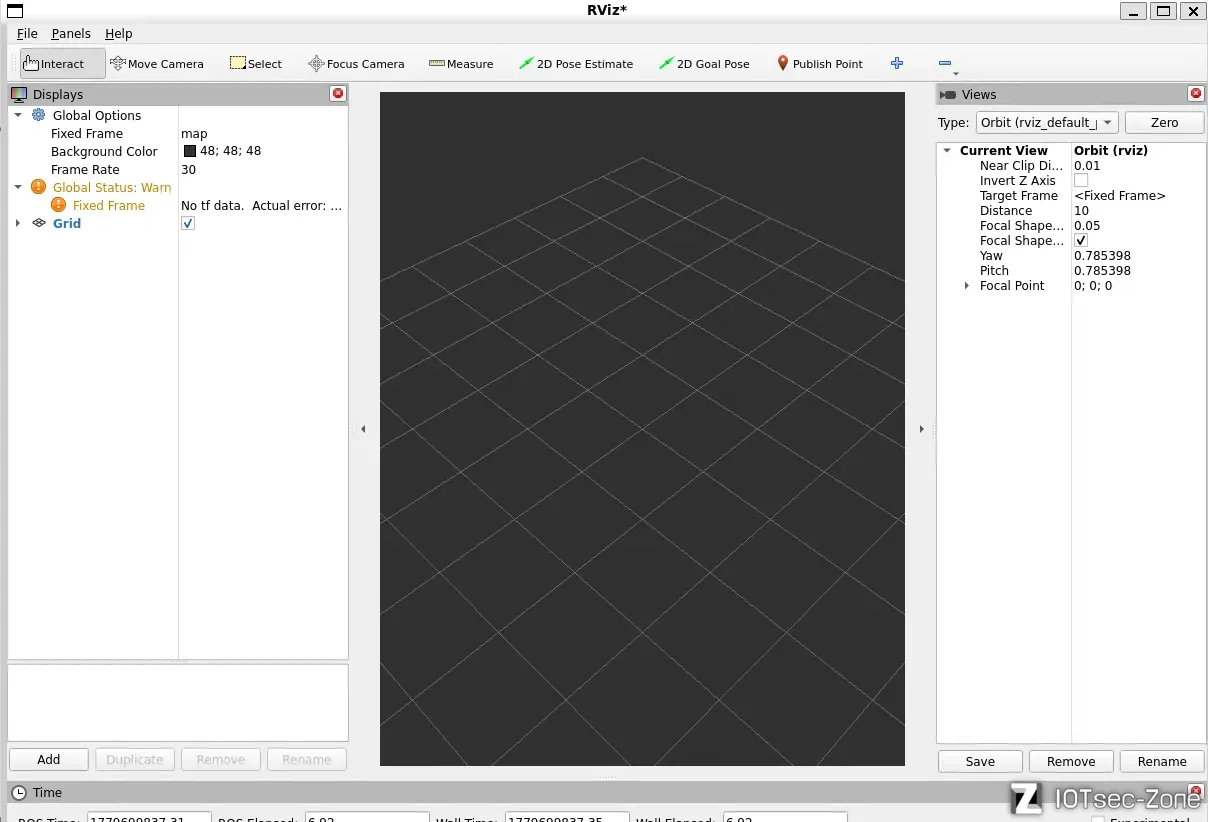The width and height of the screenshot is (1208, 822).
Task: Click the Fixed Frame warning icon
Action: click(x=59, y=205)
